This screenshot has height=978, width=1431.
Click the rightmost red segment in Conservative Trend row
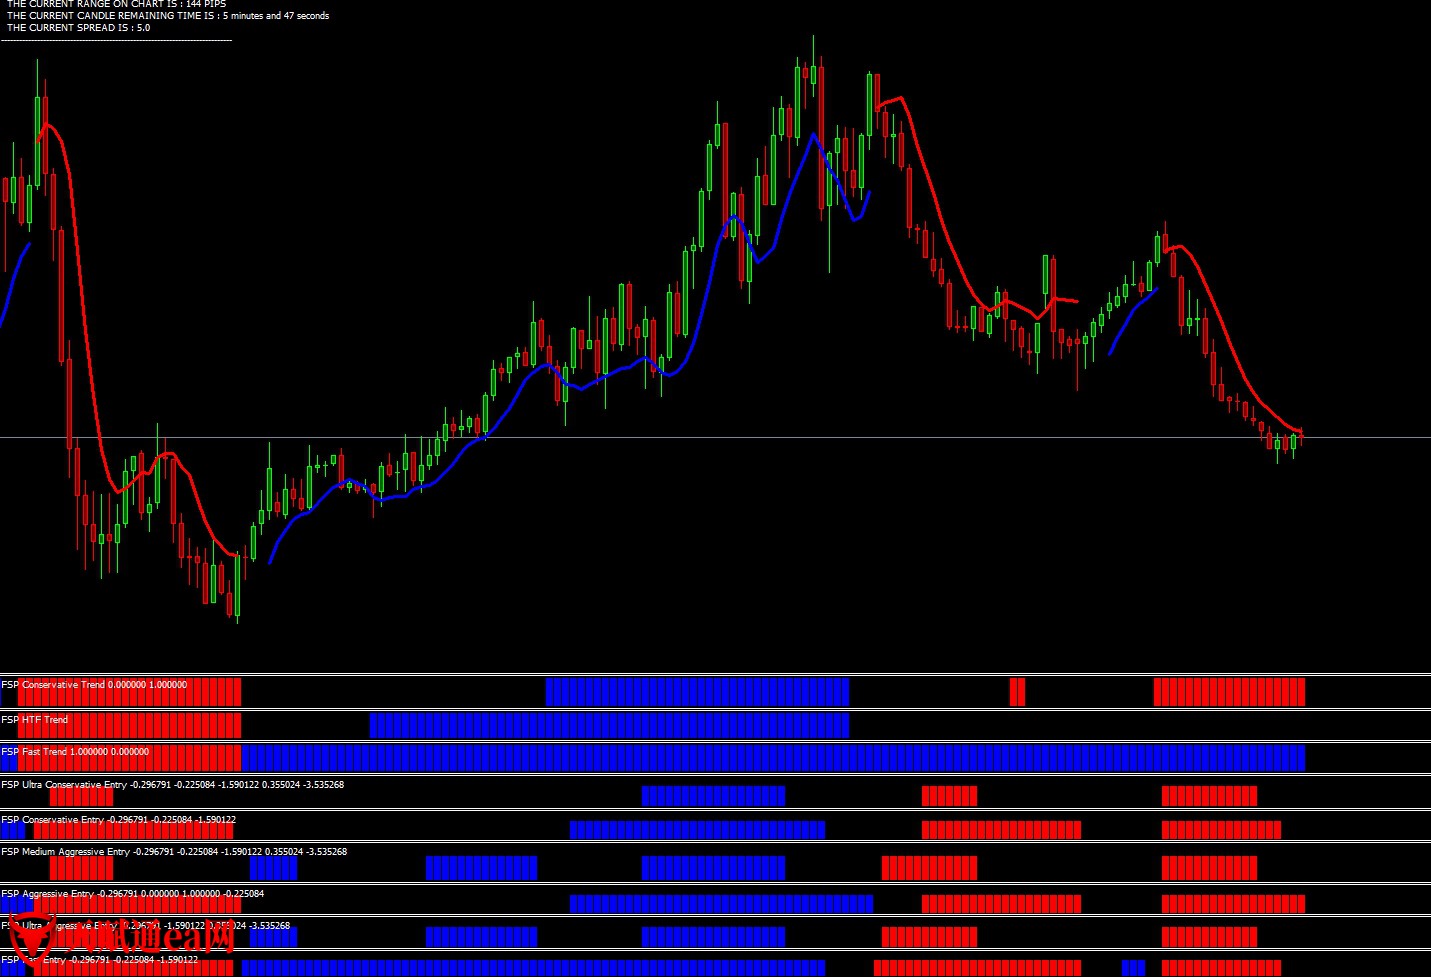pos(1229,692)
